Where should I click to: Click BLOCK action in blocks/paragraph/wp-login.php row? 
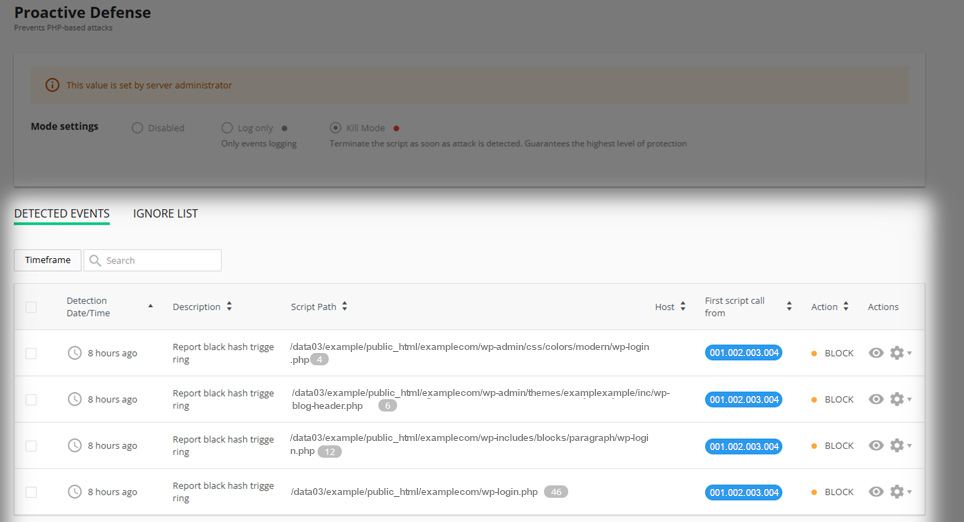click(x=833, y=445)
